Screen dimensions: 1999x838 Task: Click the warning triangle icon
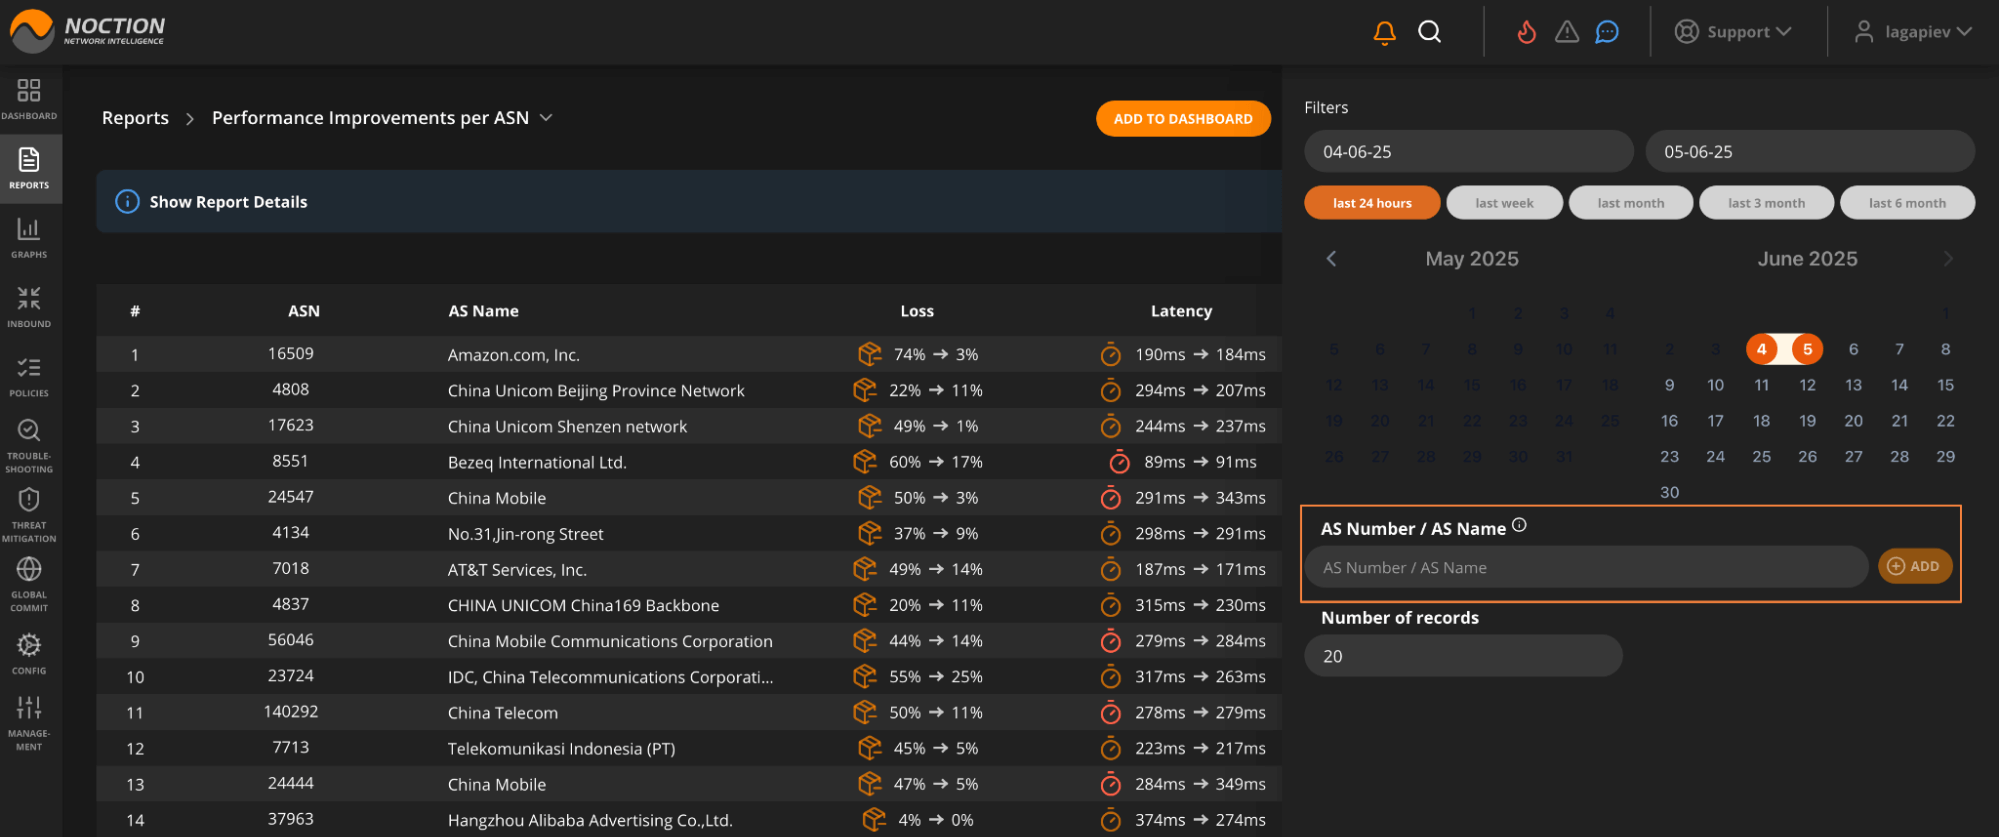coord(1567,32)
